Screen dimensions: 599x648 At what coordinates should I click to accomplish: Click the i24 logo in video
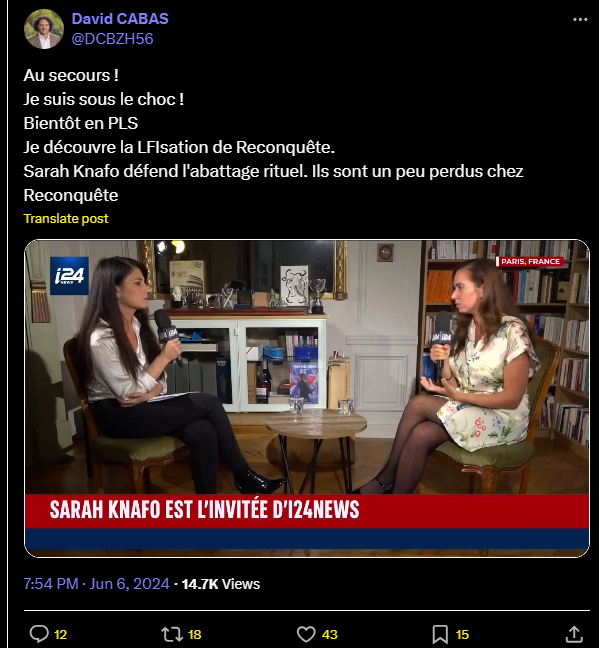tap(69, 276)
